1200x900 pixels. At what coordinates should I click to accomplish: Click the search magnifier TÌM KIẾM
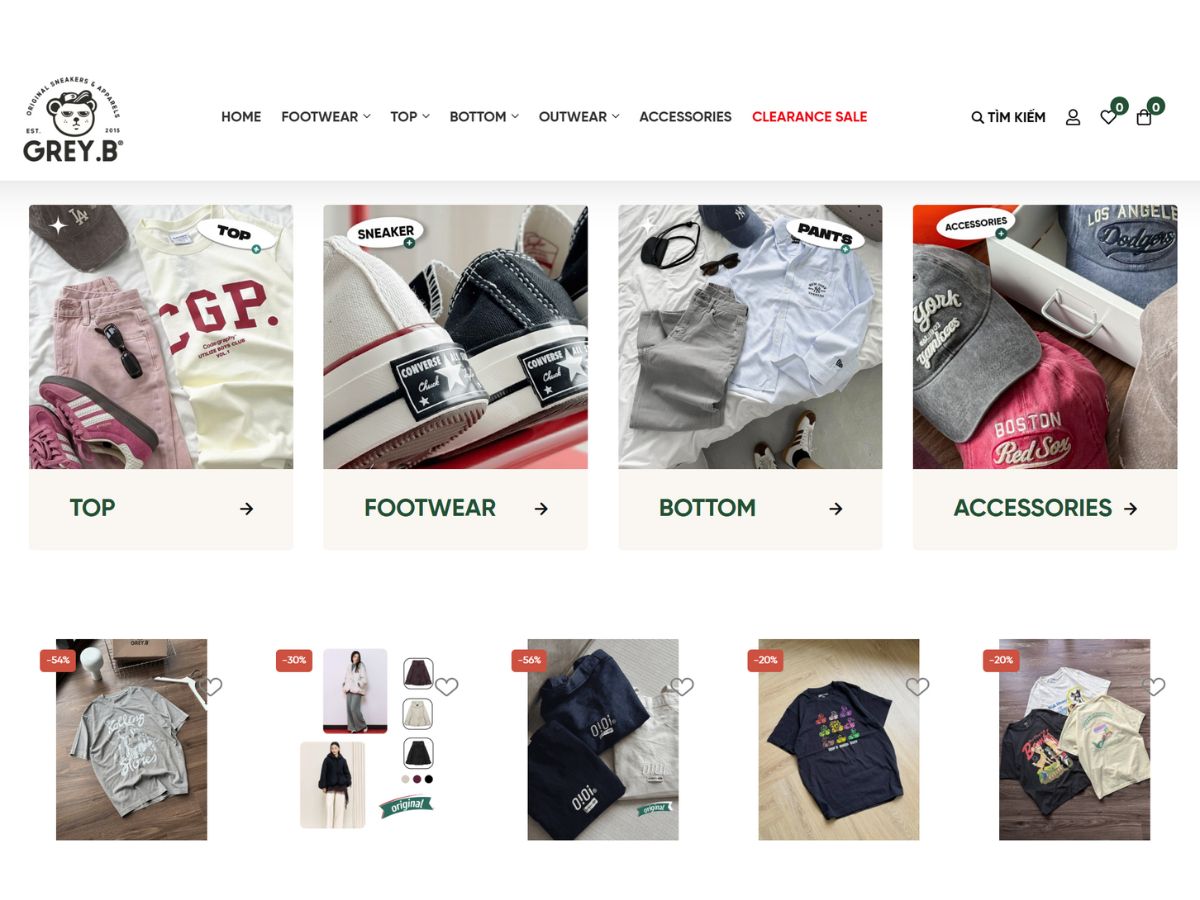(x=1008, y=117)
